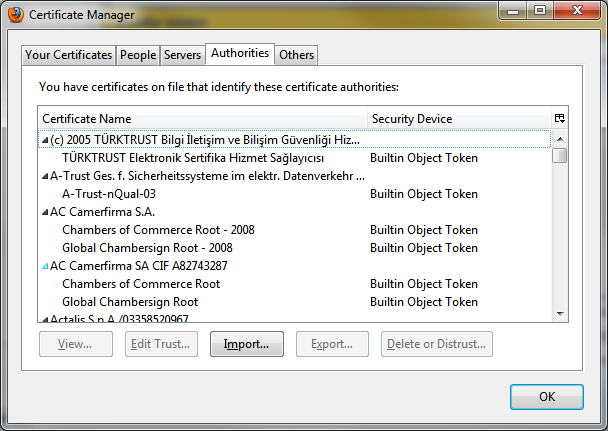The width and height of the screenshot is (608, 431).
Task: Select A-Trust Ges. f. Sicherheitssysteme row
Action: tap(295, 176)
